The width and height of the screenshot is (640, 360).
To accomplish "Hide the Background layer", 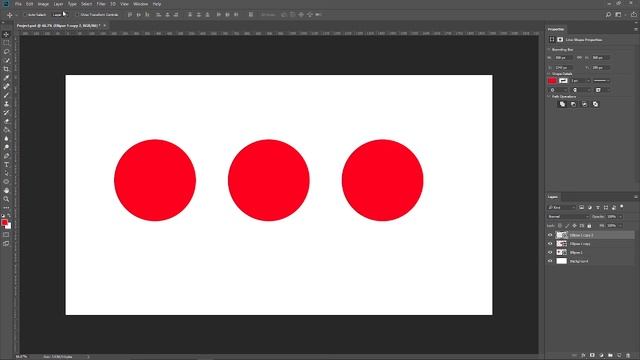I will pyautogui.click(x=550, y=261).
